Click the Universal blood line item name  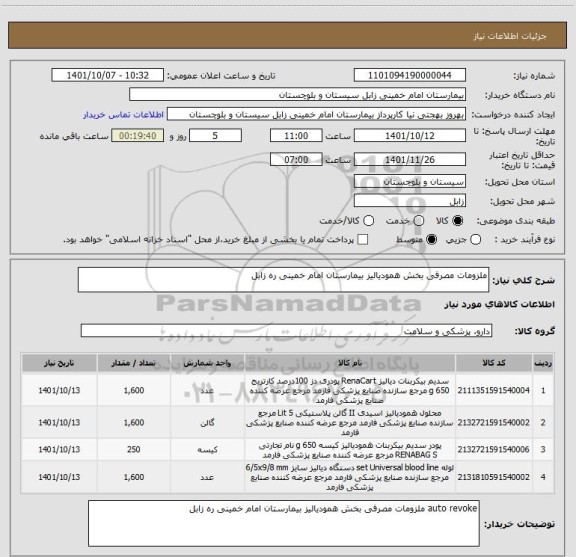(x=350, y=477)
